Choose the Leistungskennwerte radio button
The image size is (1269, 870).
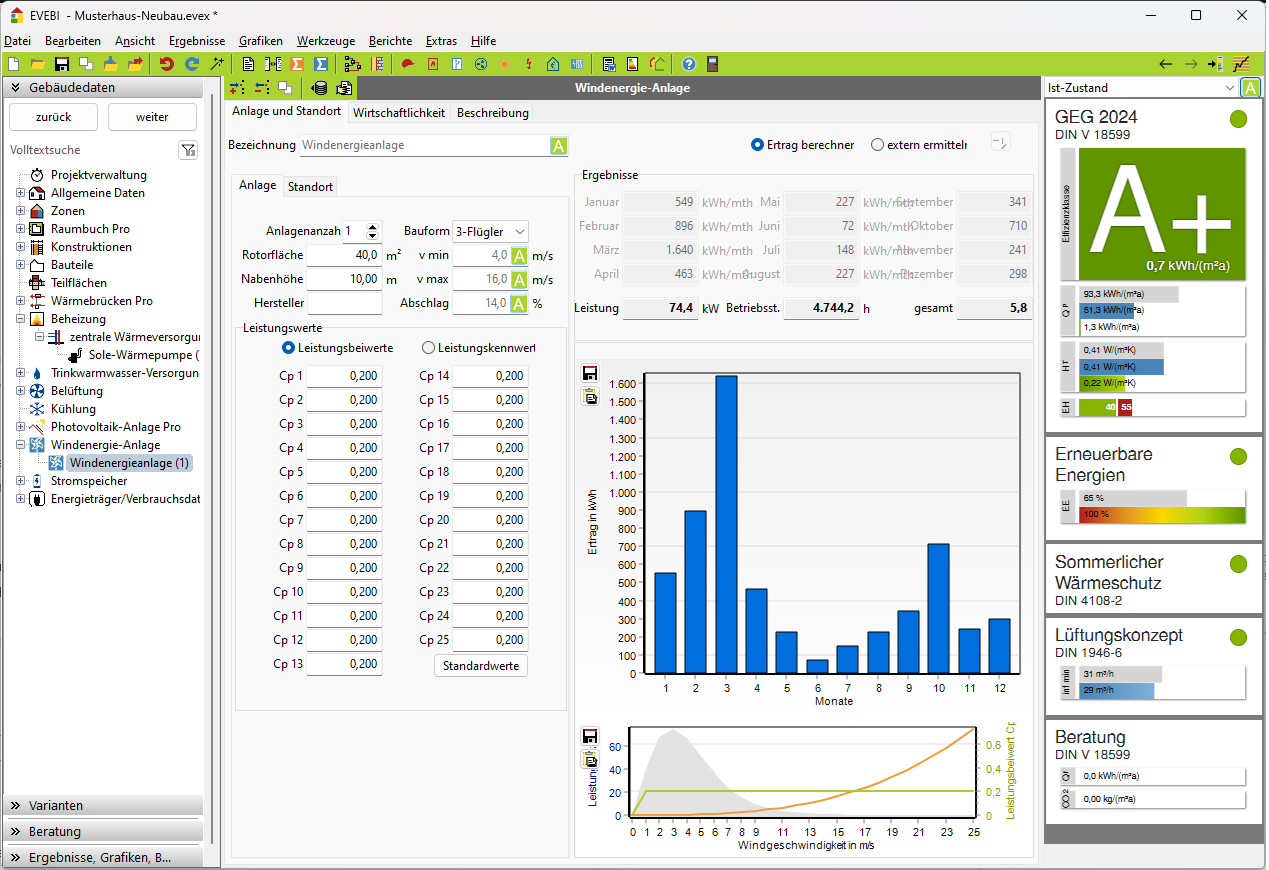click(x=428, y=348)
